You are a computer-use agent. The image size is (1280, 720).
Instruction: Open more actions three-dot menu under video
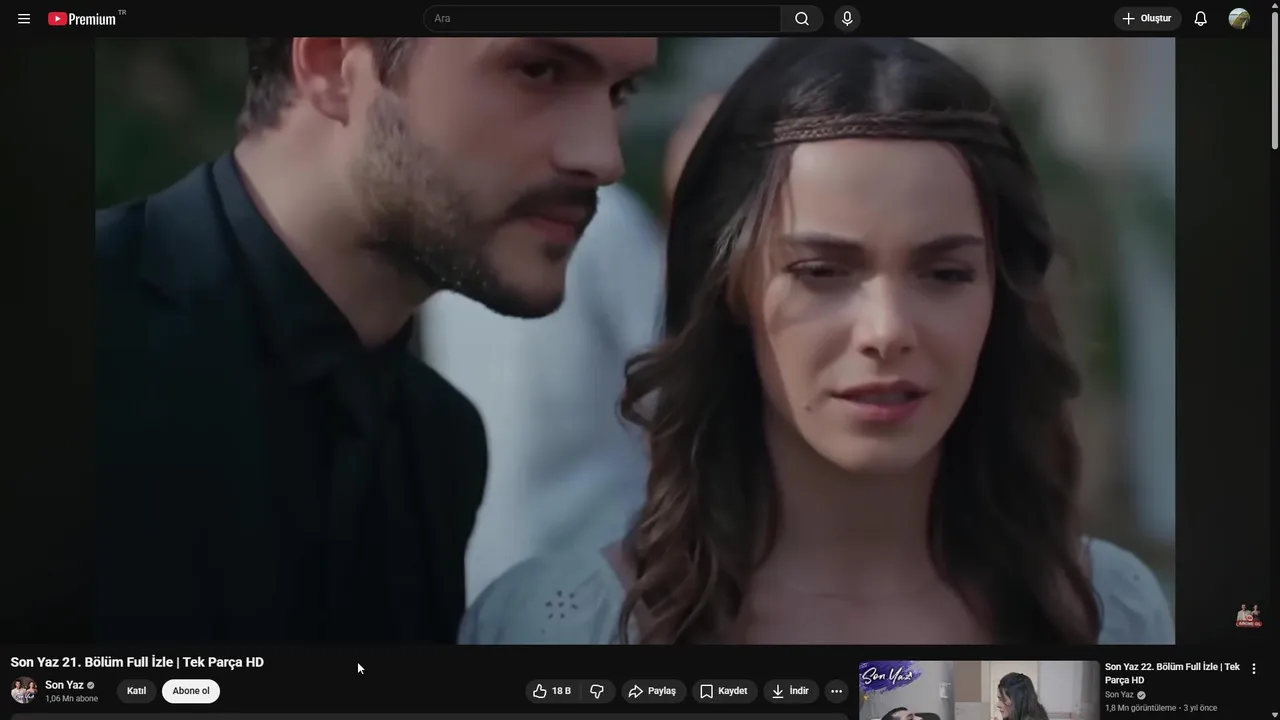coord(837,691)
